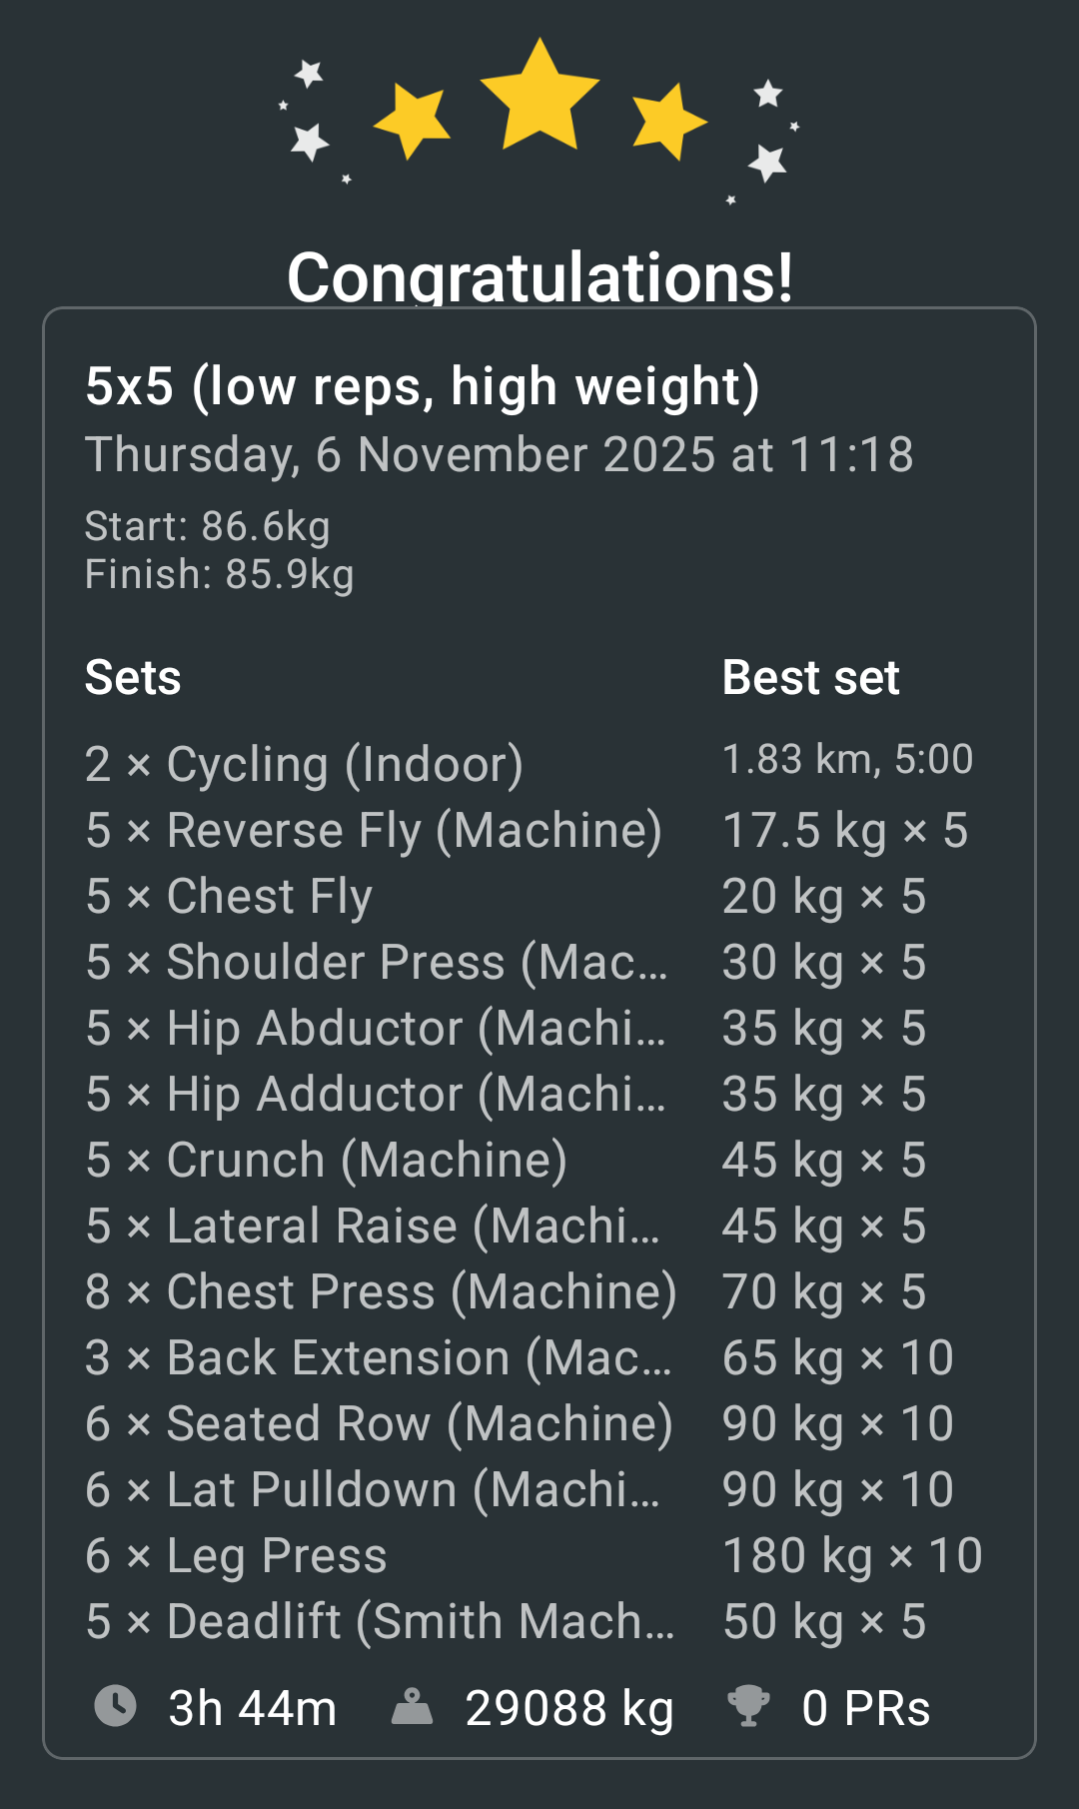Tap the Congratulations heading

(540, 276)
